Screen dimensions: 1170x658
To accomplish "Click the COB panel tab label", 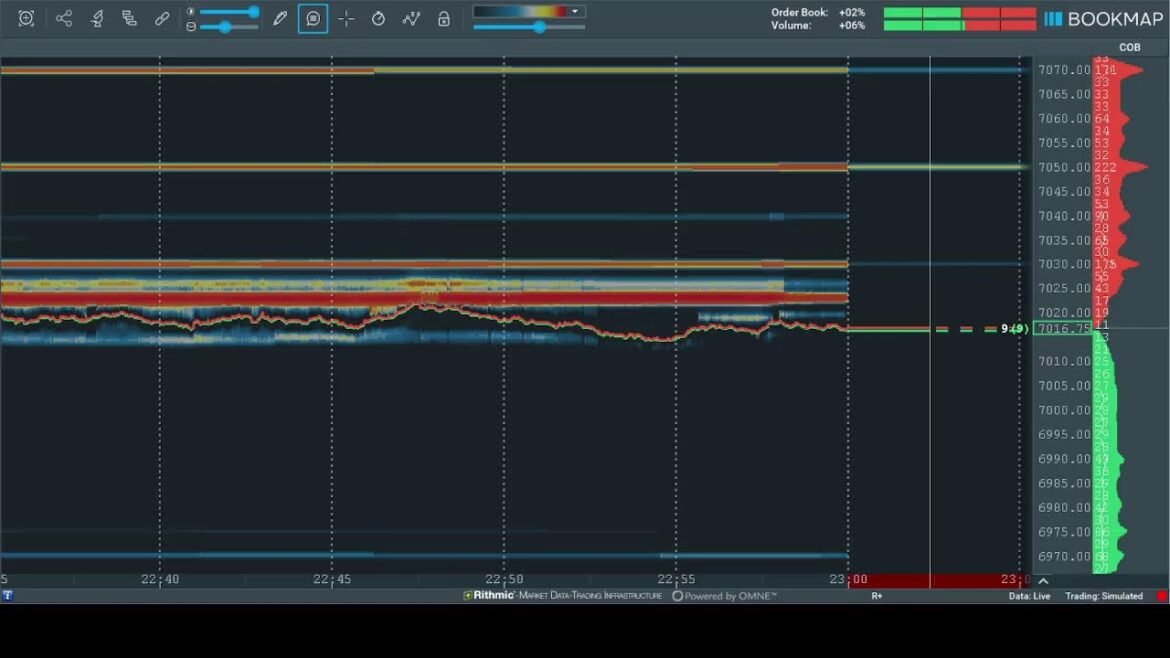I will [1129, 46].
